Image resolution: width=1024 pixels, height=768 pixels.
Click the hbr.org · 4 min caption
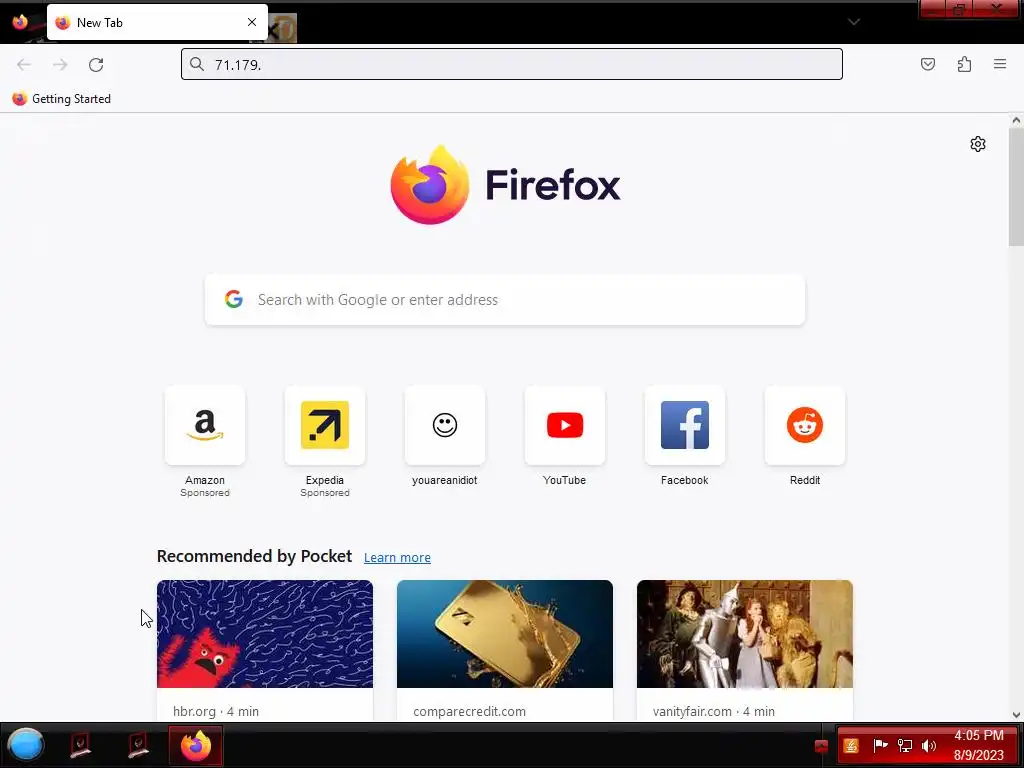pyautogui.click(x=216, y=711)
